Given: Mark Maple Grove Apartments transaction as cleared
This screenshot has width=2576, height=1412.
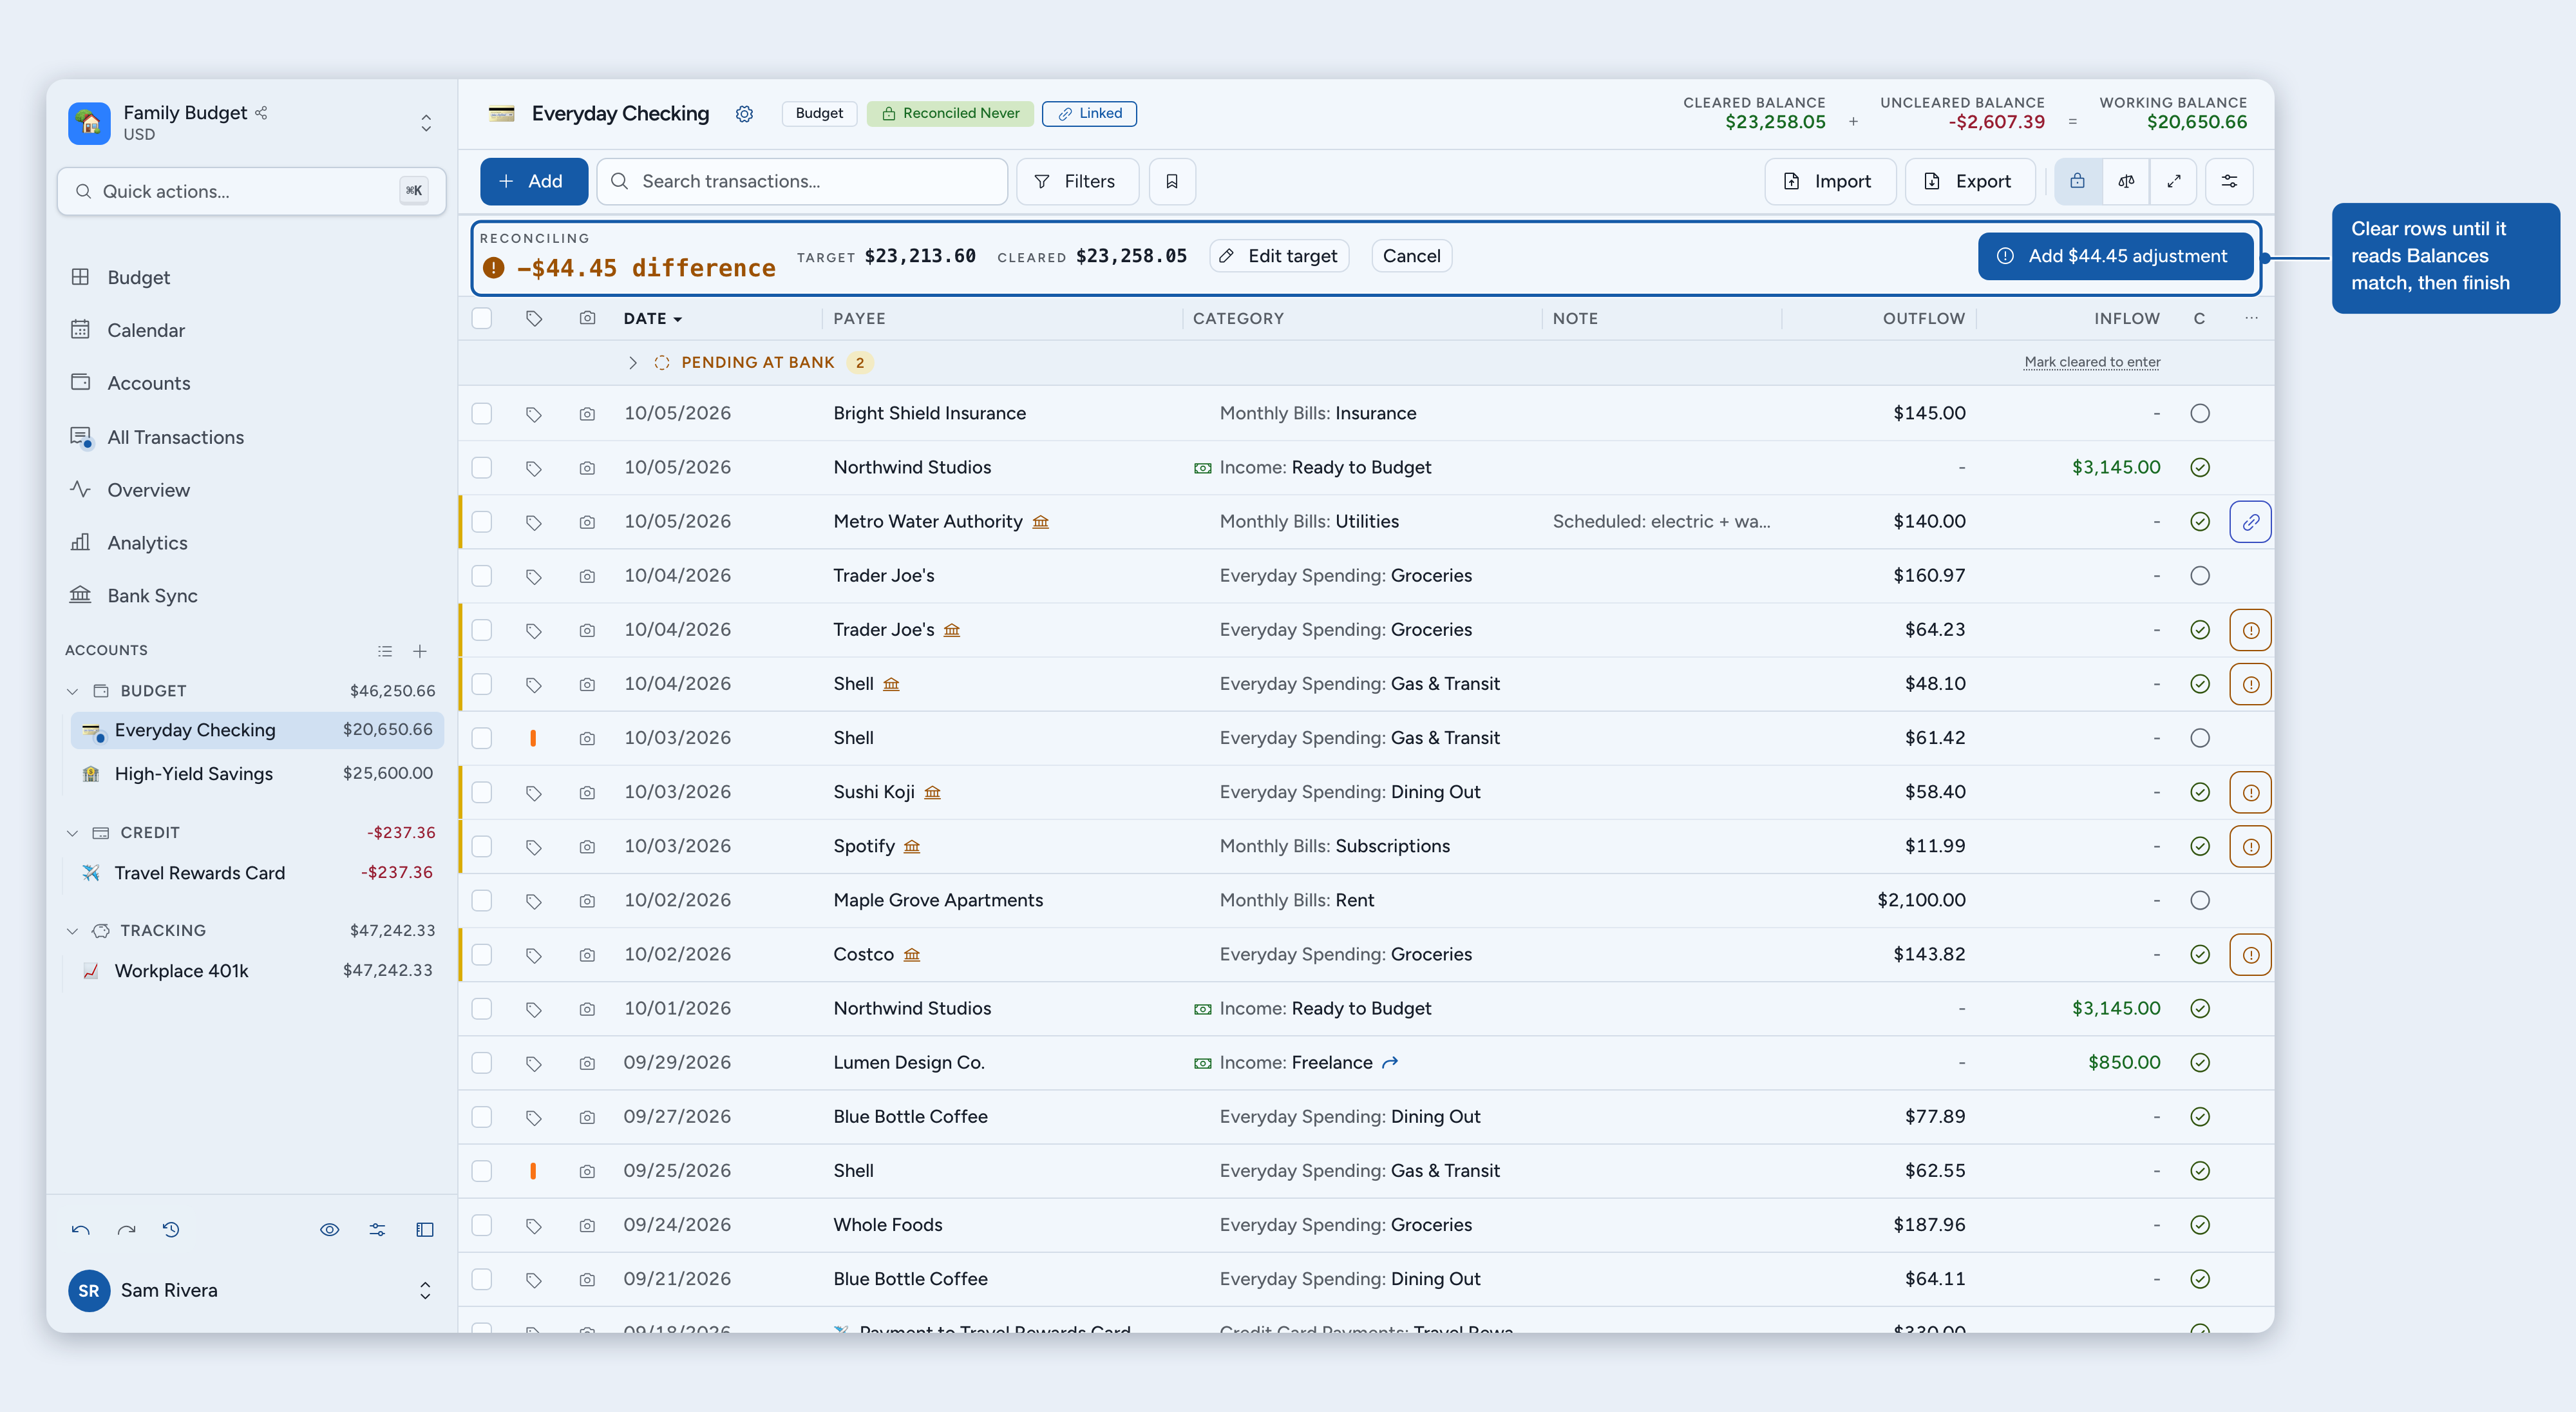Looking at the screenshot, I should [2199, 901].
